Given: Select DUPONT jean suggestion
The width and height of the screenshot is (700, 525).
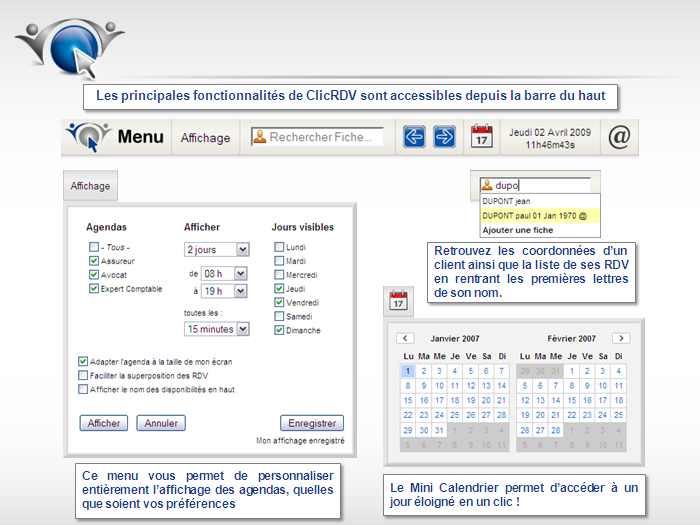Looking at the screenshot, I should point(540,201).
